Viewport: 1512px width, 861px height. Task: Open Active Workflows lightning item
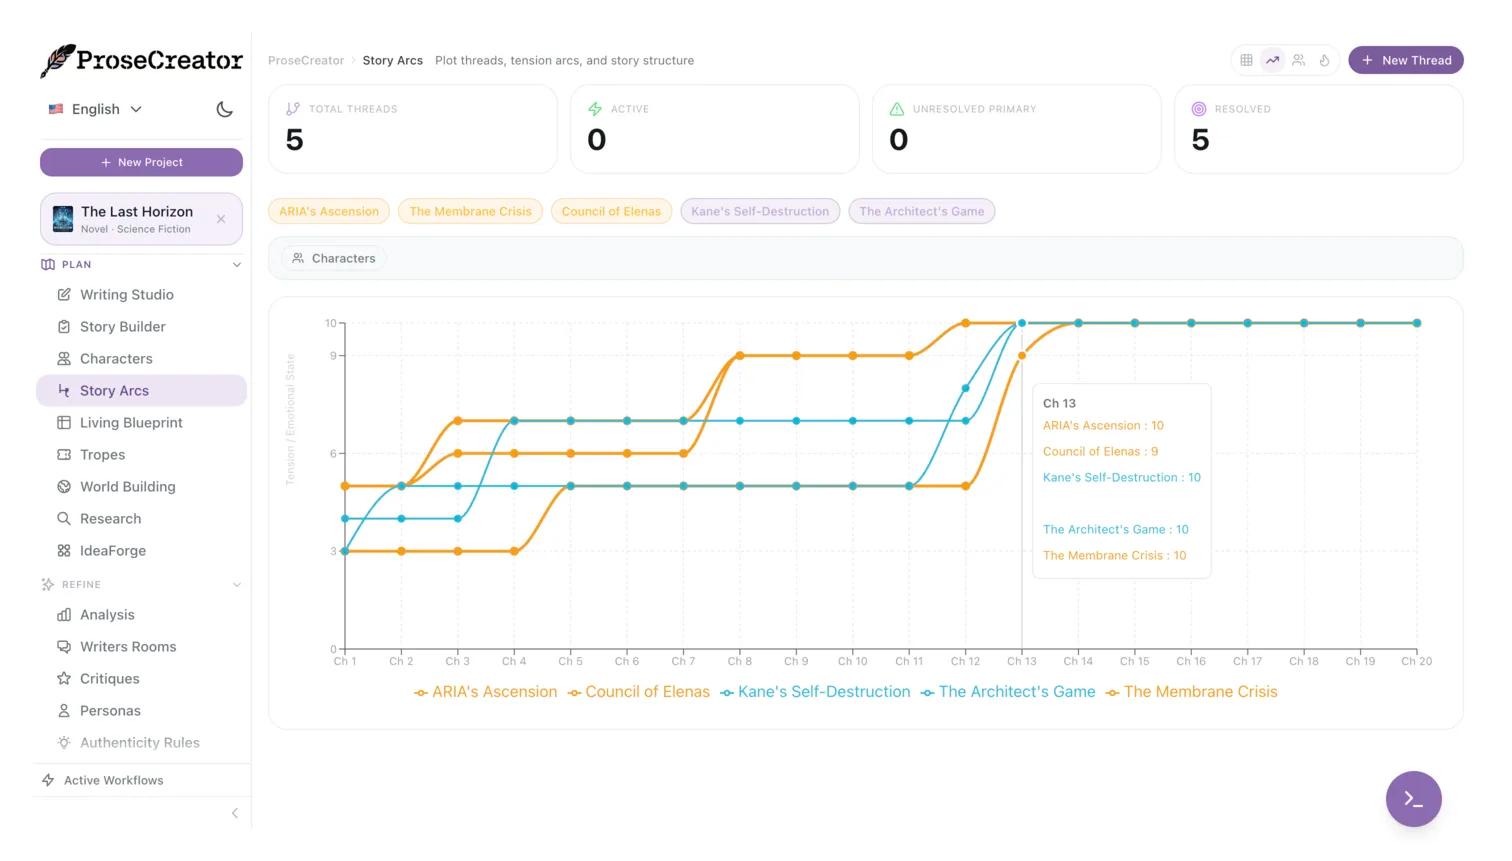click(113, 780)
